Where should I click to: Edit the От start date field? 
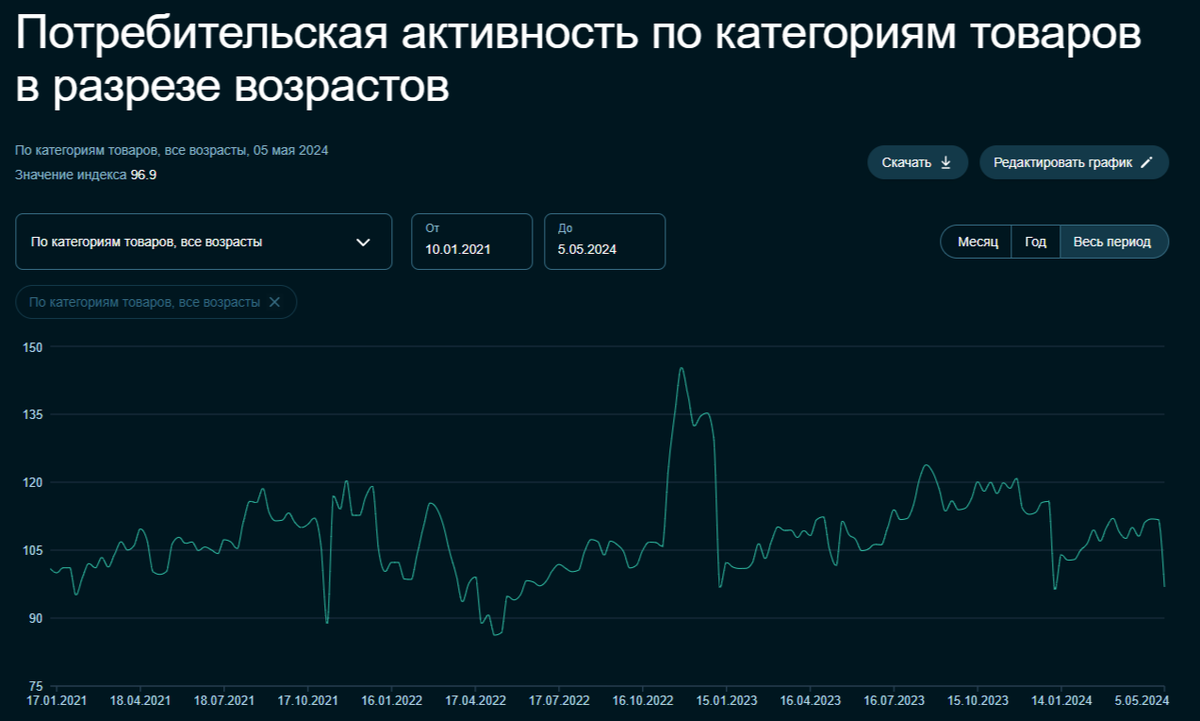tap(472, 242)
